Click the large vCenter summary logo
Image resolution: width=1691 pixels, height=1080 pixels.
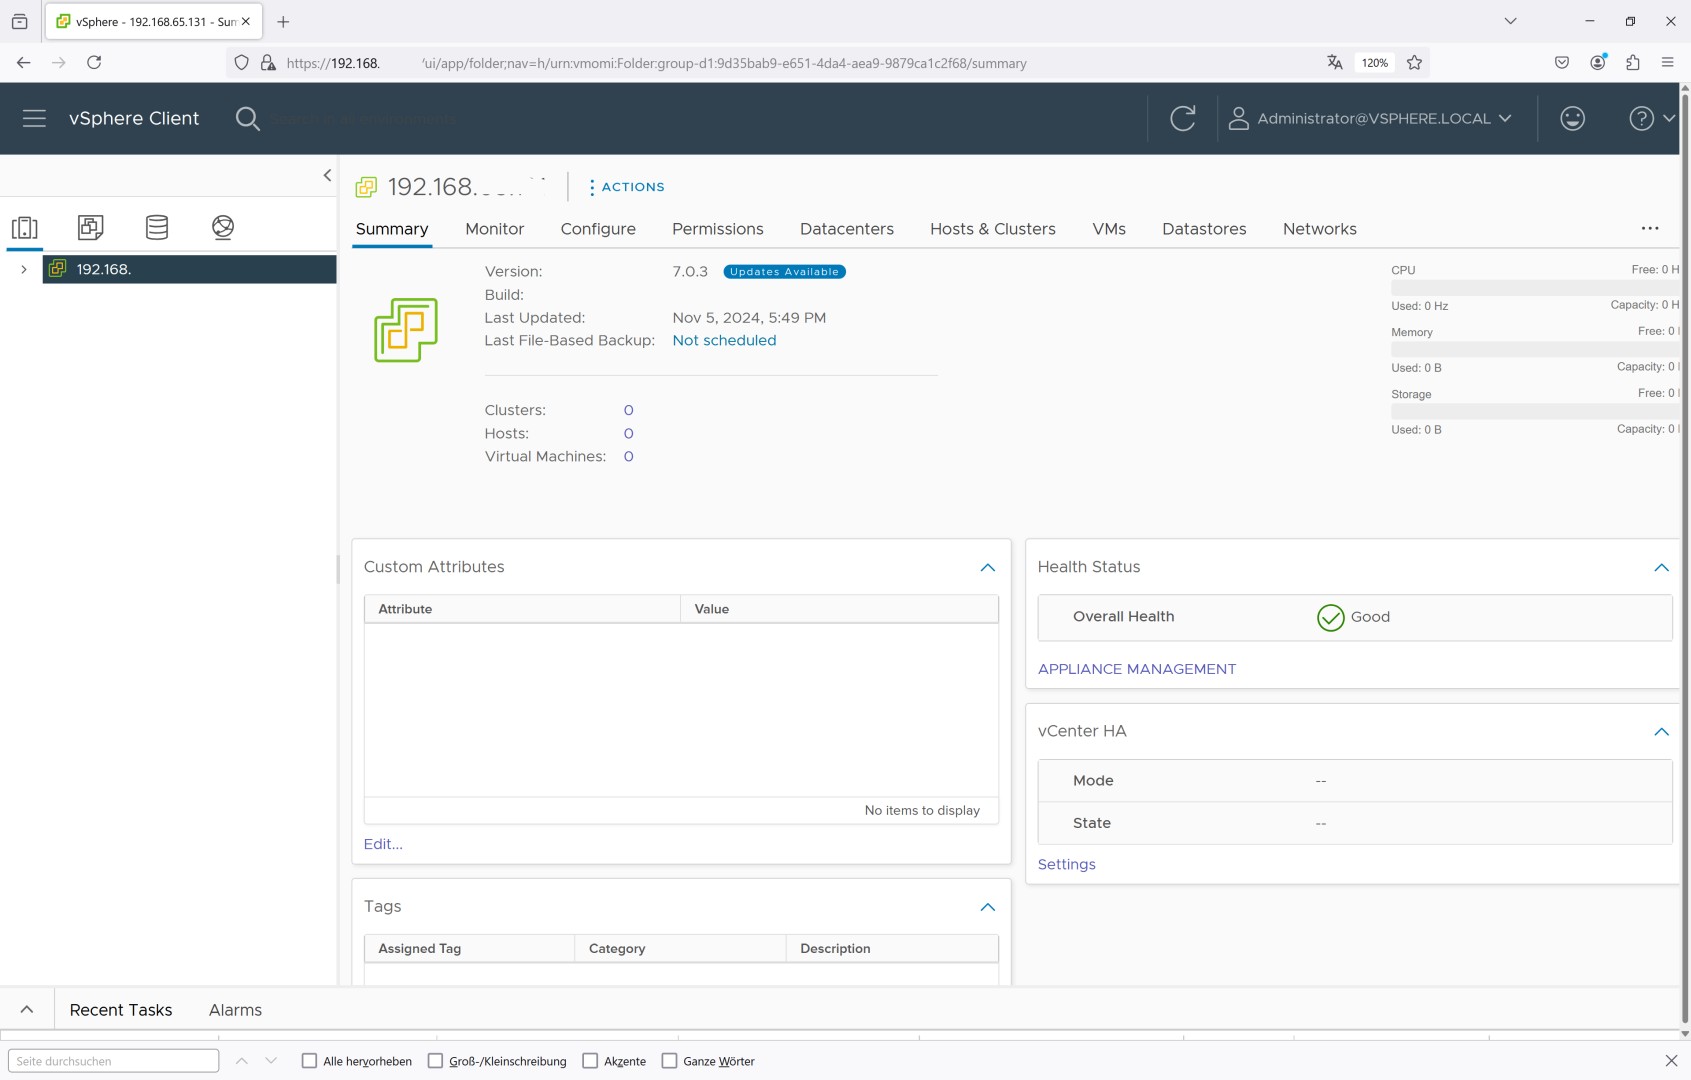pyautogui.click(x=406, y=330)
